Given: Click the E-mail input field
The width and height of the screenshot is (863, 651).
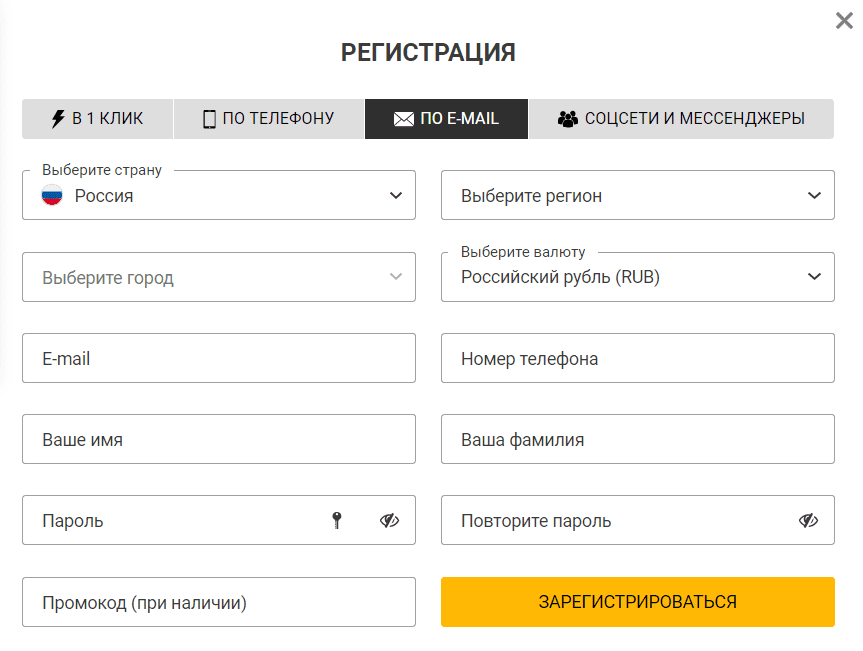Looking at the screenshot, I should coord(218,358).
